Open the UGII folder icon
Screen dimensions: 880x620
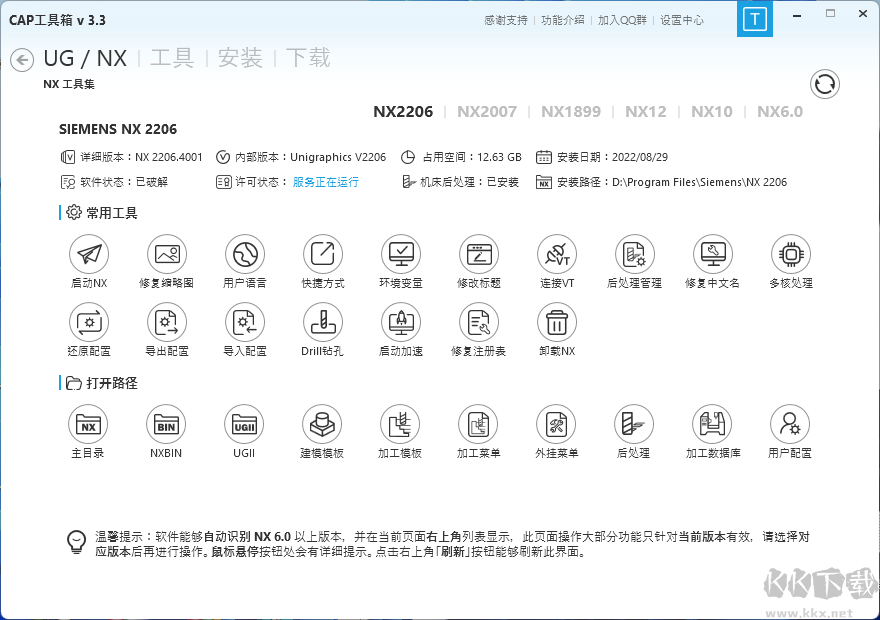244,424
